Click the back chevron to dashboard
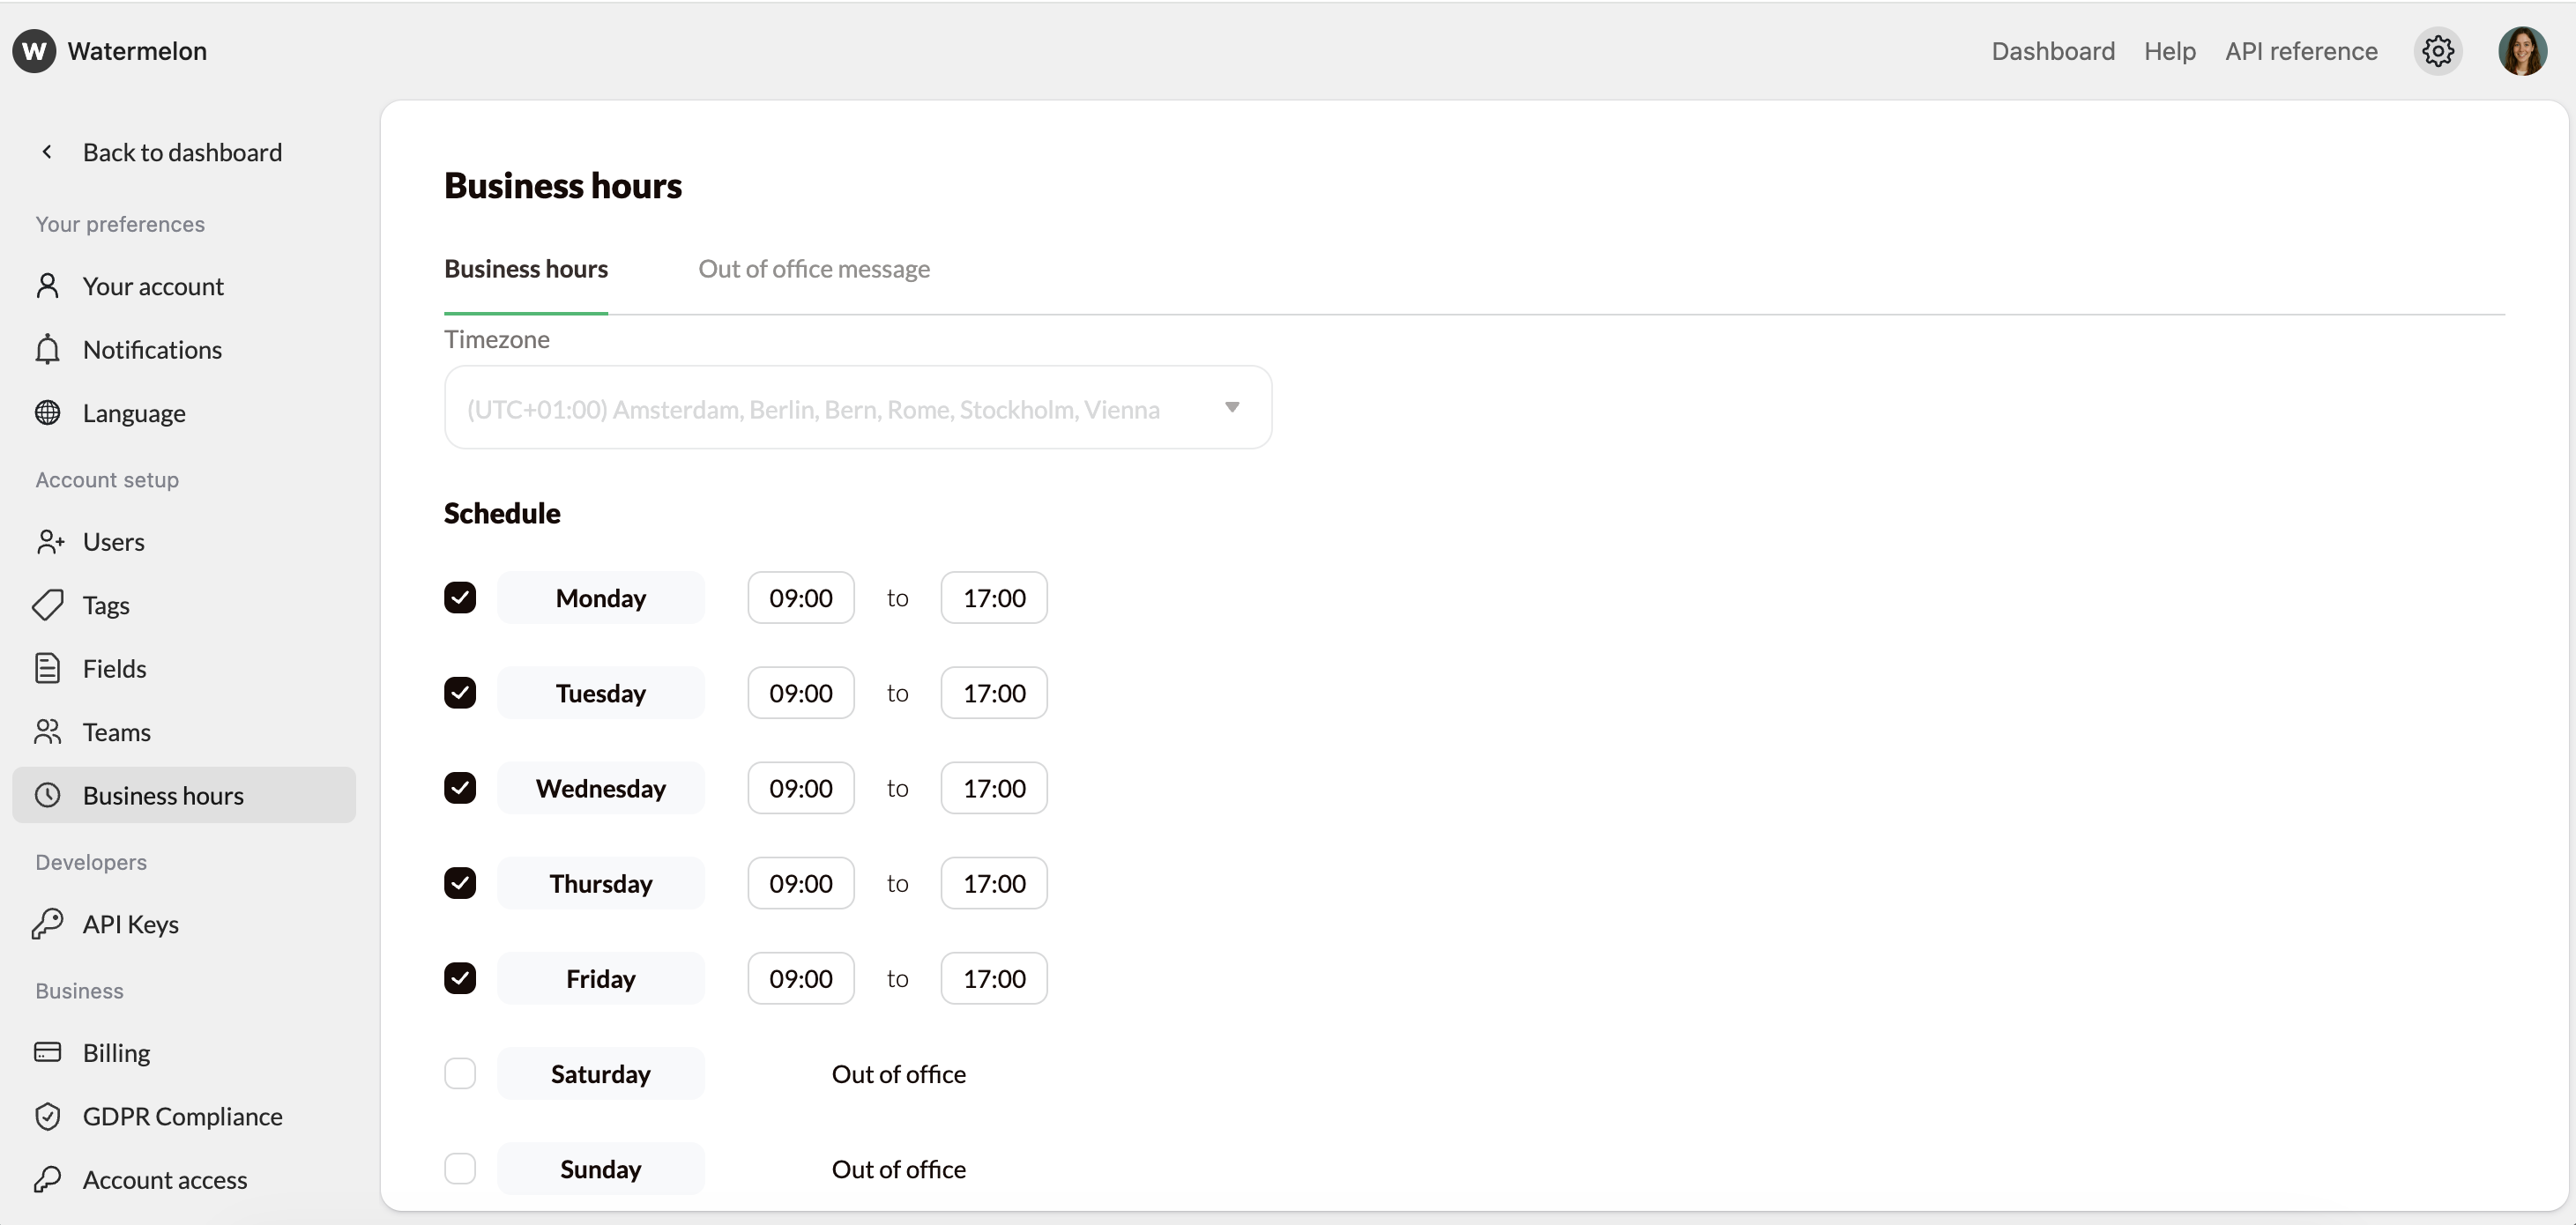 [x=47, y=152]
